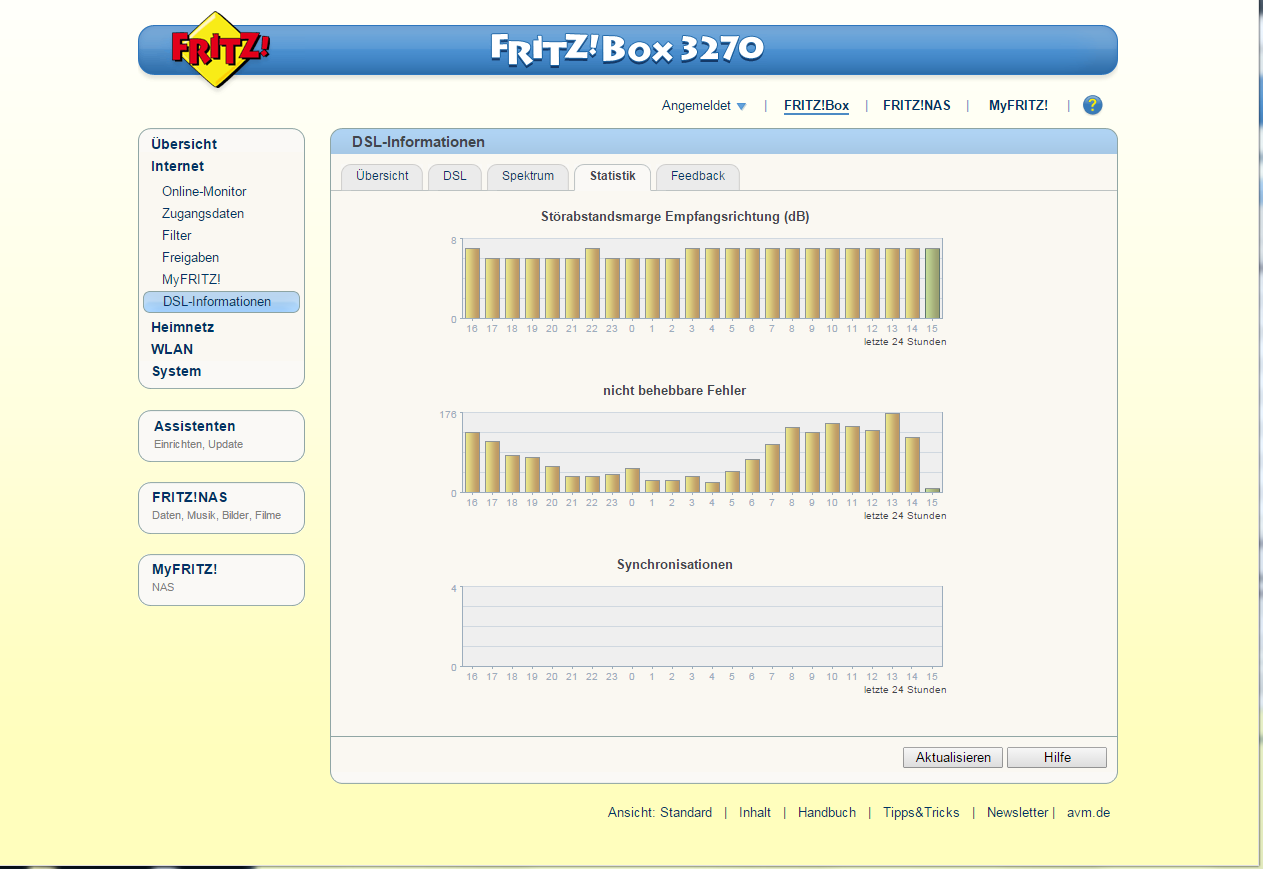Click the 176 axis value label
The height and width of the screenshot is (869, 1263).
tap(448, 414)
